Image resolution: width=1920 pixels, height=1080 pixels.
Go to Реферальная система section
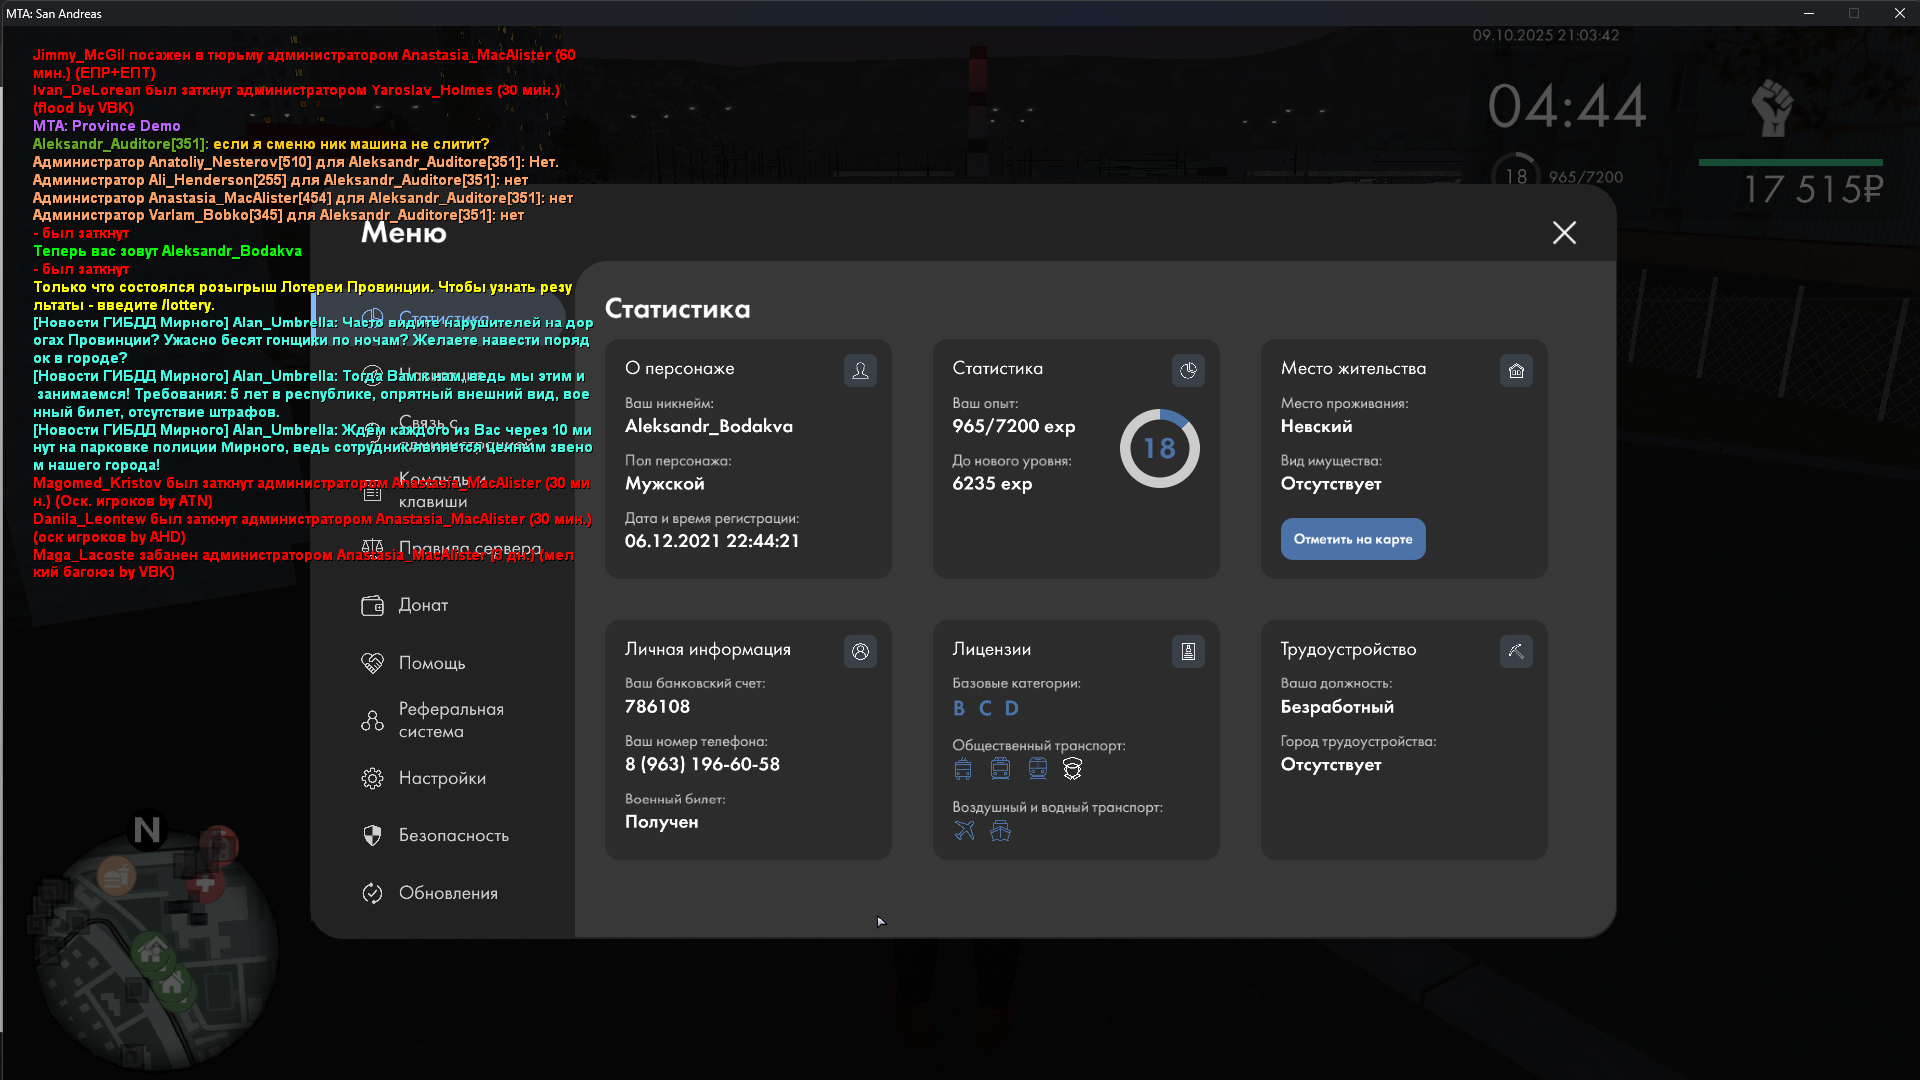coord(450,720)
